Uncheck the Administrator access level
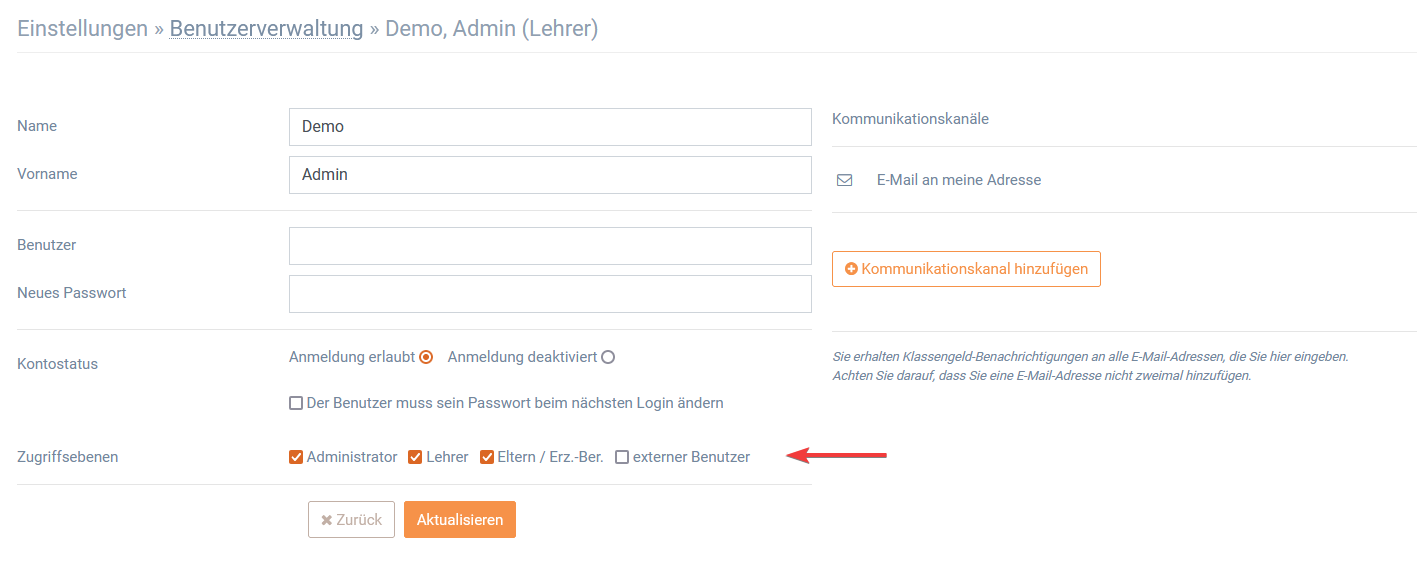This screenshot has height=586, width=1417. tap(296, 457)
